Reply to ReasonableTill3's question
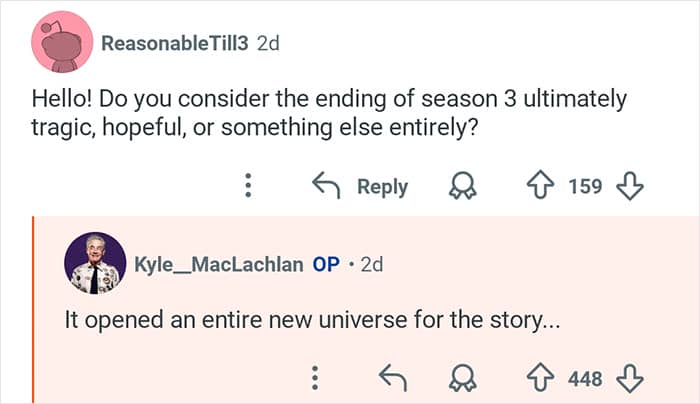The image size is (700, 404). tap(361, 187)
